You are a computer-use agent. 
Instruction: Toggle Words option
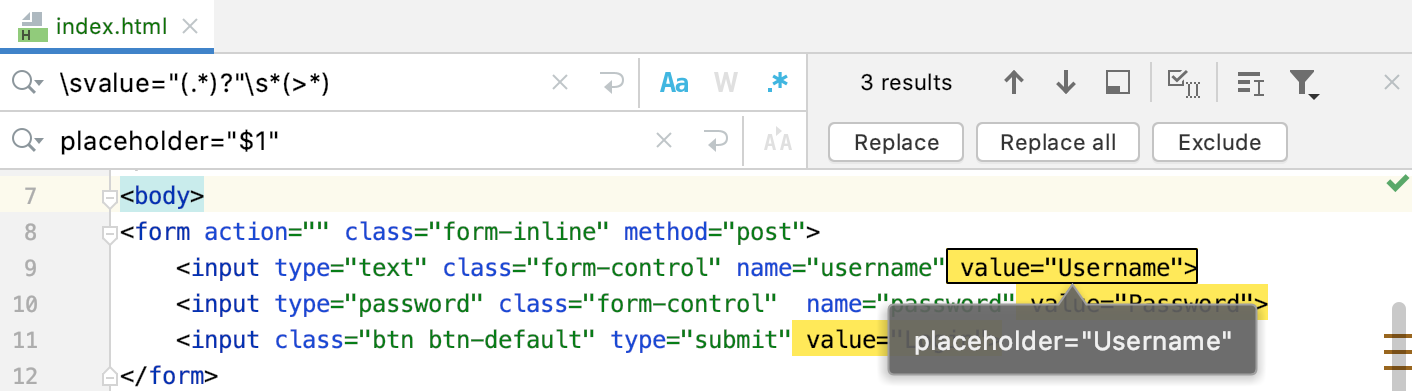click(725, 84)
